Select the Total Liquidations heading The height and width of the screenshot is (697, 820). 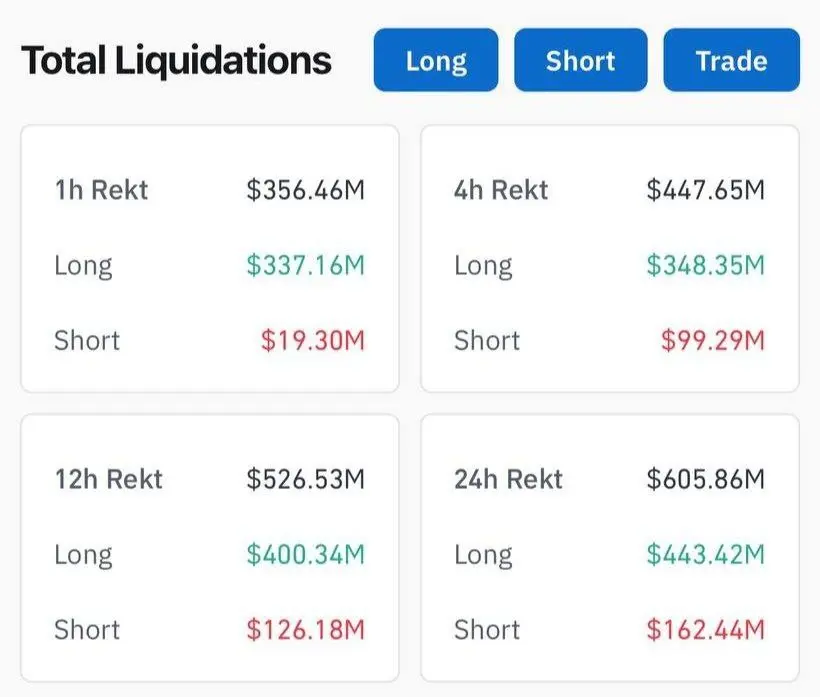176,61
